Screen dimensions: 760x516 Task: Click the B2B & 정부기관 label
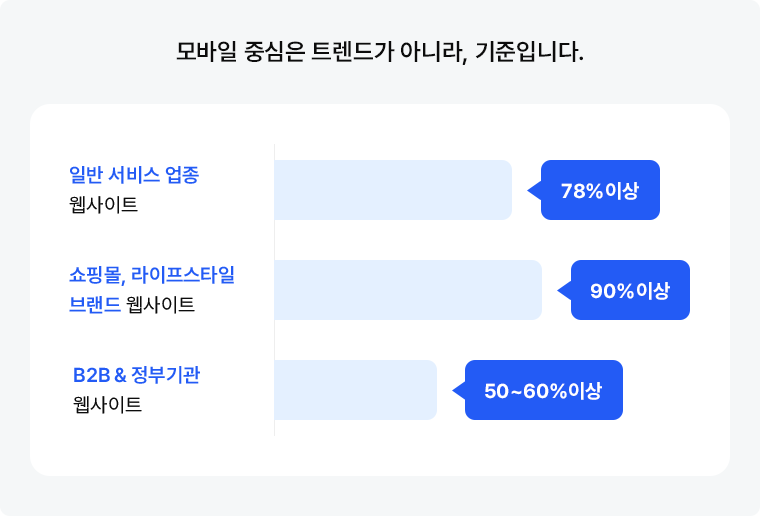[137, 375]
